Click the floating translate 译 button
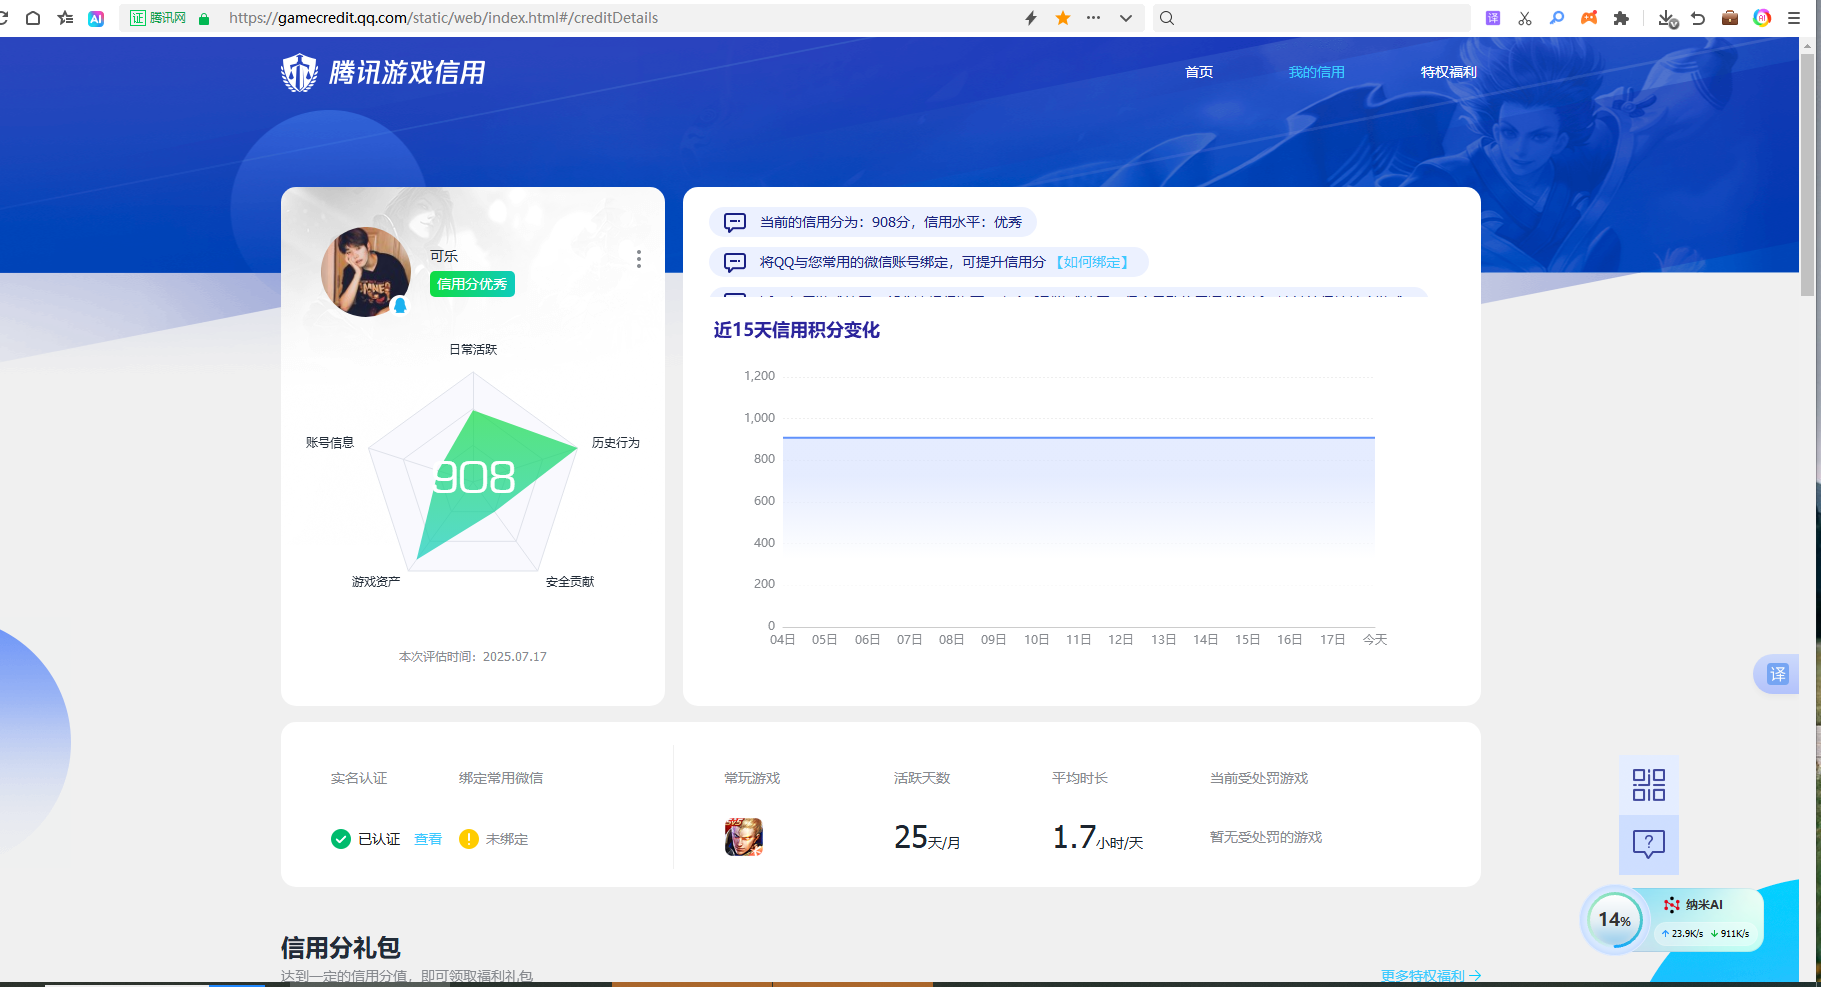The image size is (1821, 987). pos(1777,674)
